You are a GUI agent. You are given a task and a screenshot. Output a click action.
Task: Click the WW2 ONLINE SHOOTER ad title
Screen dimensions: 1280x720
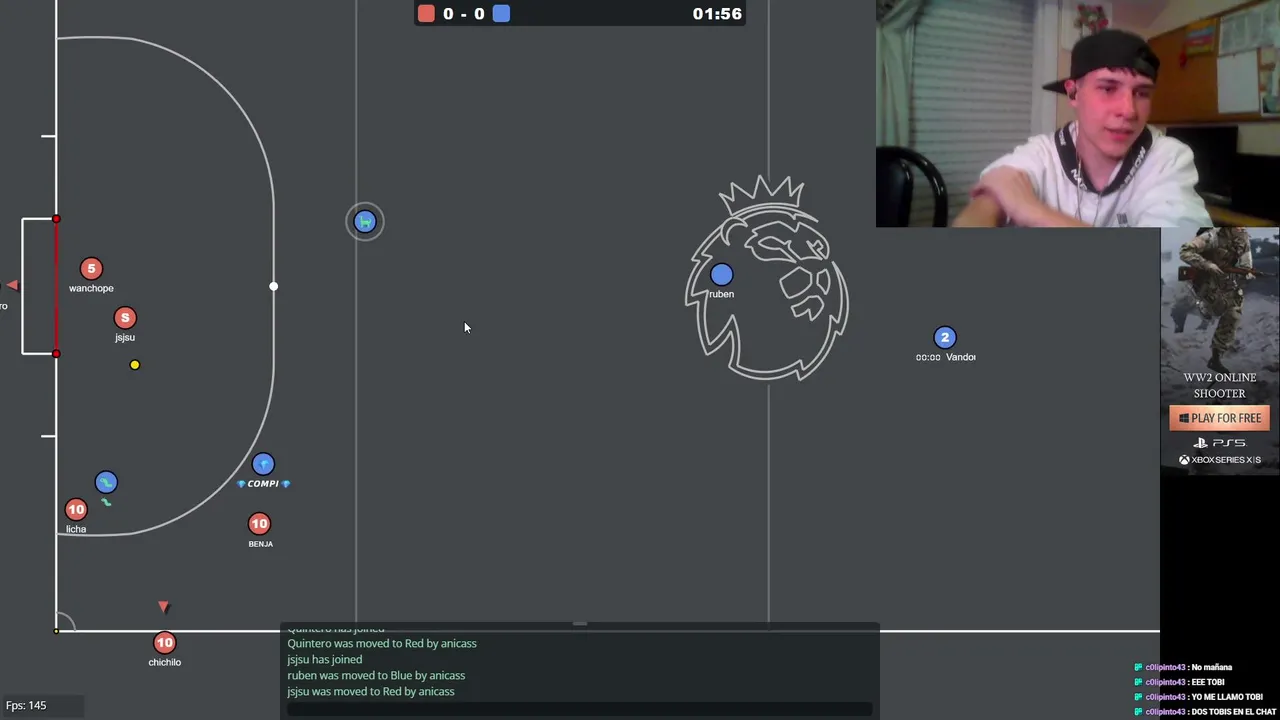(x=1220, y=385)
